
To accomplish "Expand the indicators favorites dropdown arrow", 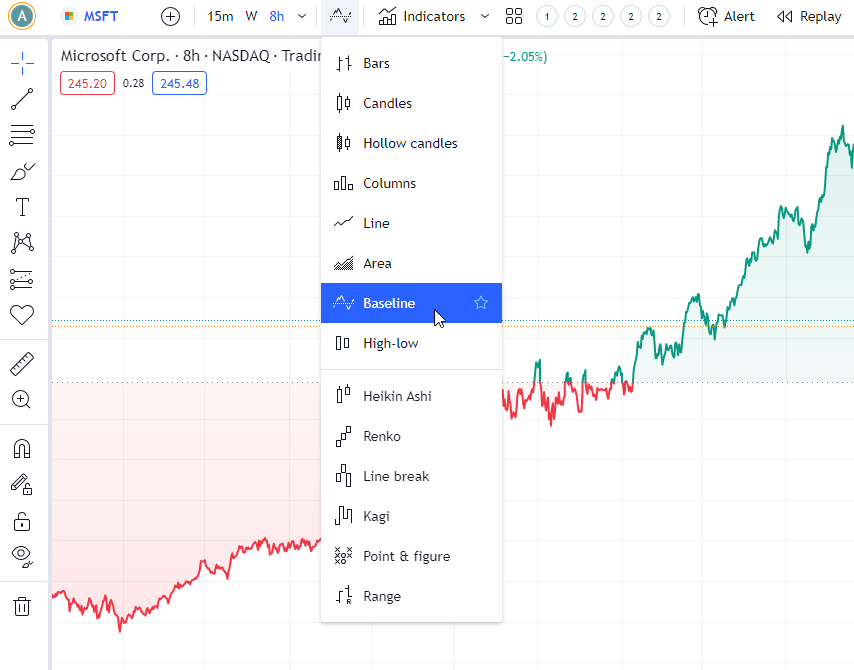I will 485,16.
